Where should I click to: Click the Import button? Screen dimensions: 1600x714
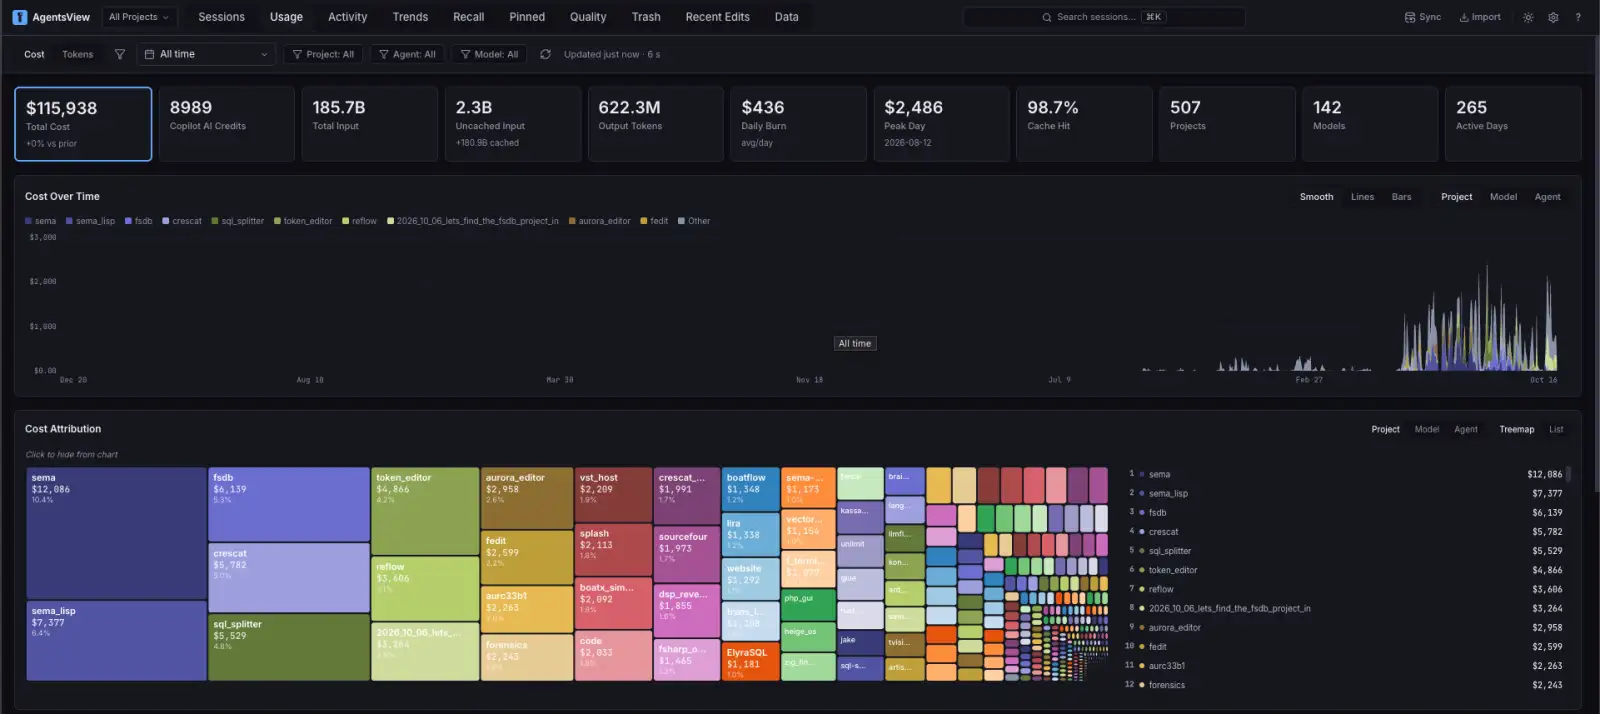[x=1480, y=17]
